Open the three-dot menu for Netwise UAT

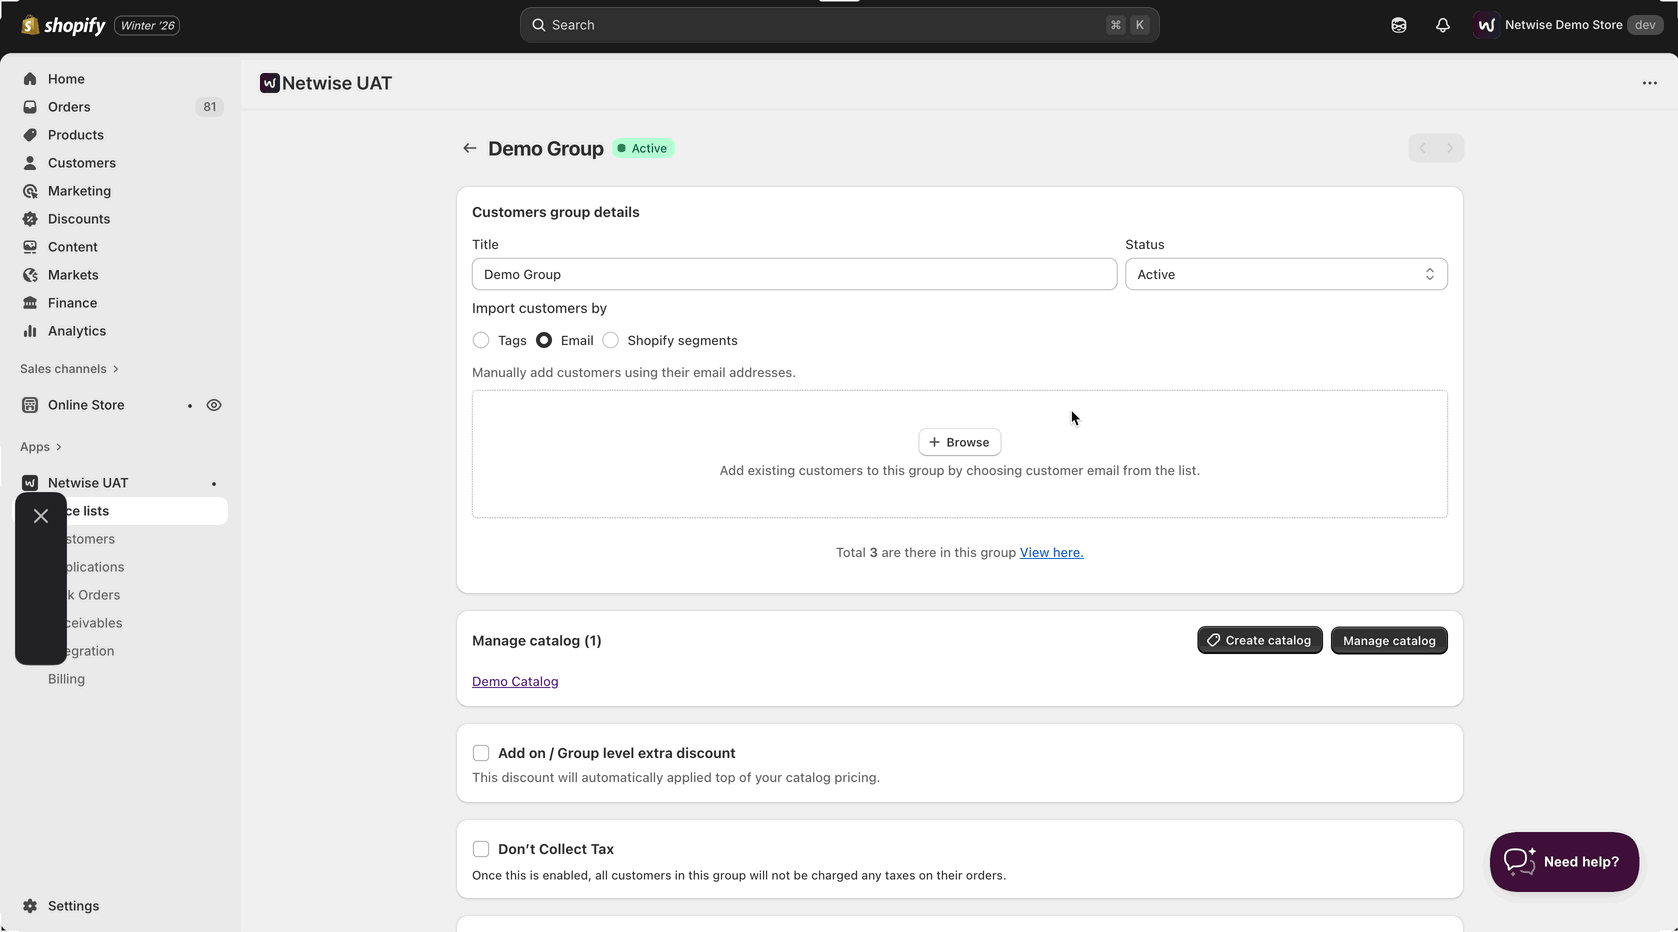pyautogui.click(x=1649, y=83)
